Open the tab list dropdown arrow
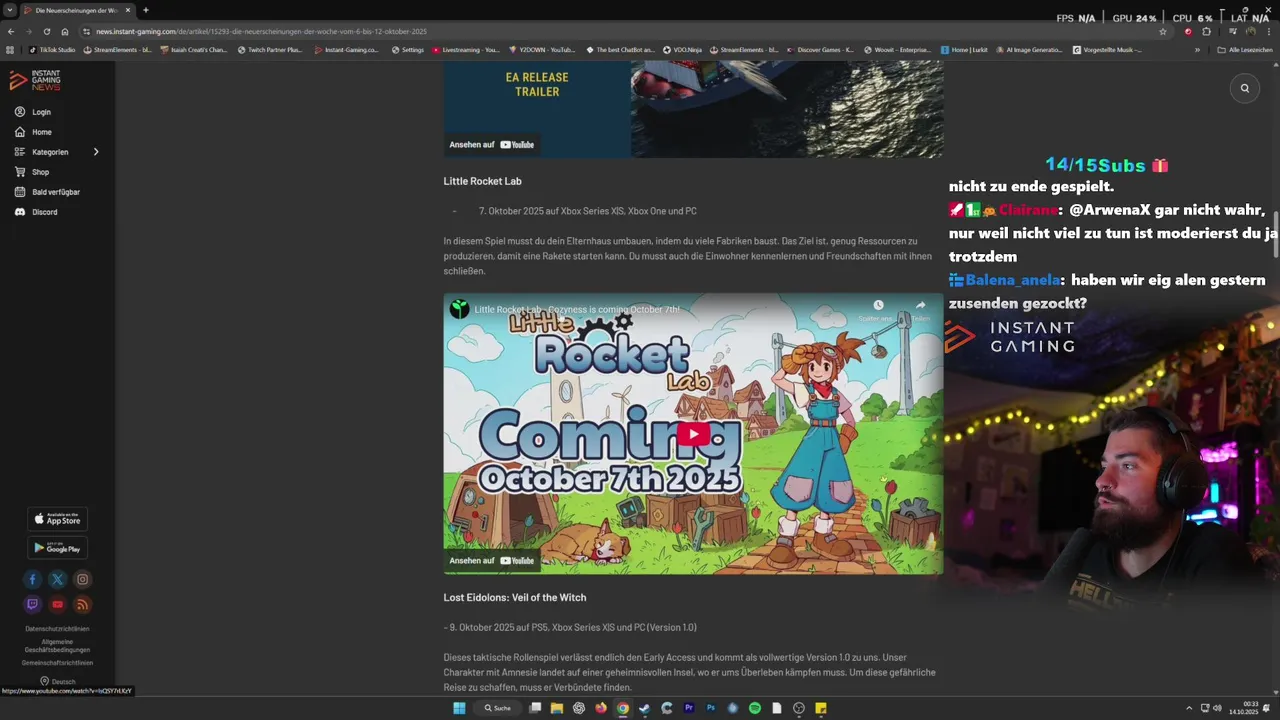 click(x=9, y=10)
